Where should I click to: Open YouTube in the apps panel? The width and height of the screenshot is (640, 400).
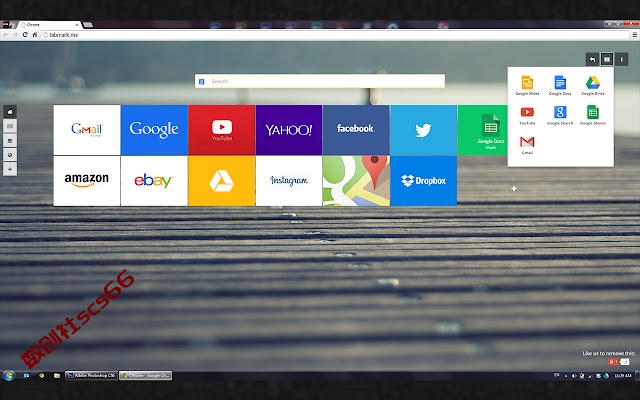click(x=527, y=115)
